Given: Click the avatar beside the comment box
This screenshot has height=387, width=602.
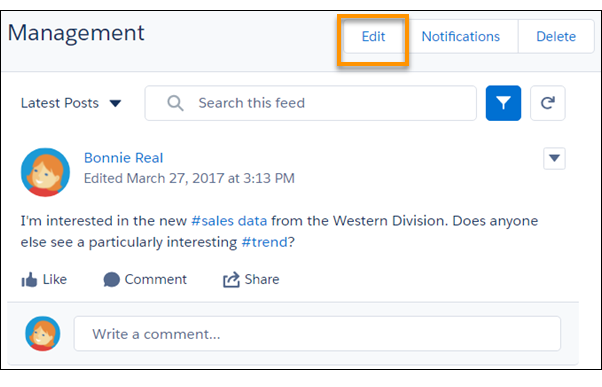Looking at the screenshot, I should [43, 334].
